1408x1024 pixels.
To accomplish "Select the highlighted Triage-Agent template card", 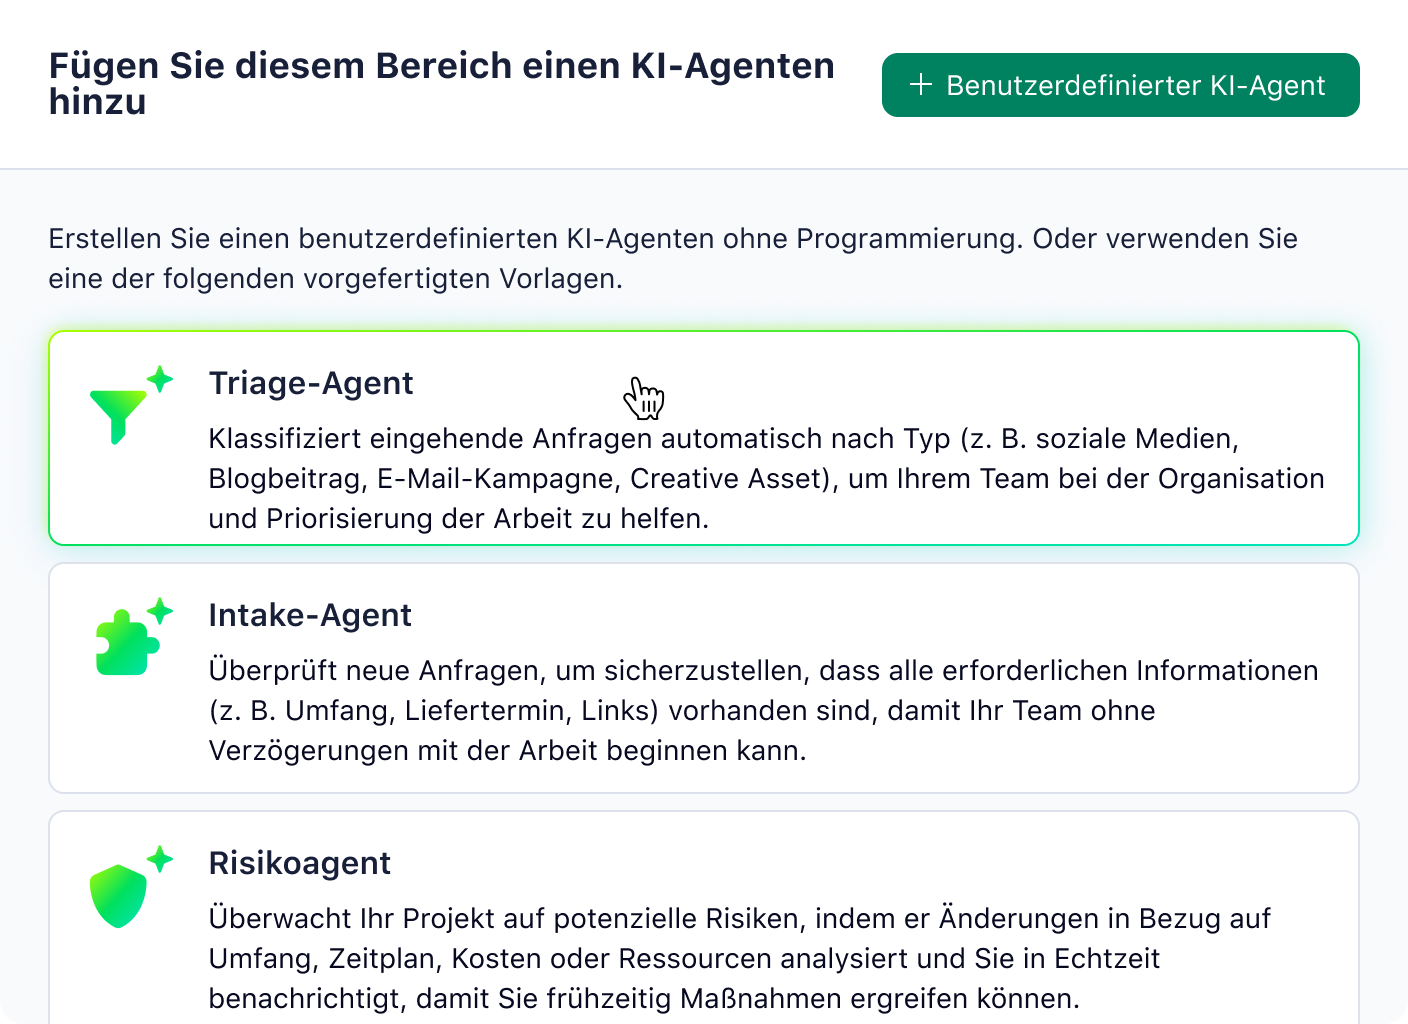I will click(703, 438).
